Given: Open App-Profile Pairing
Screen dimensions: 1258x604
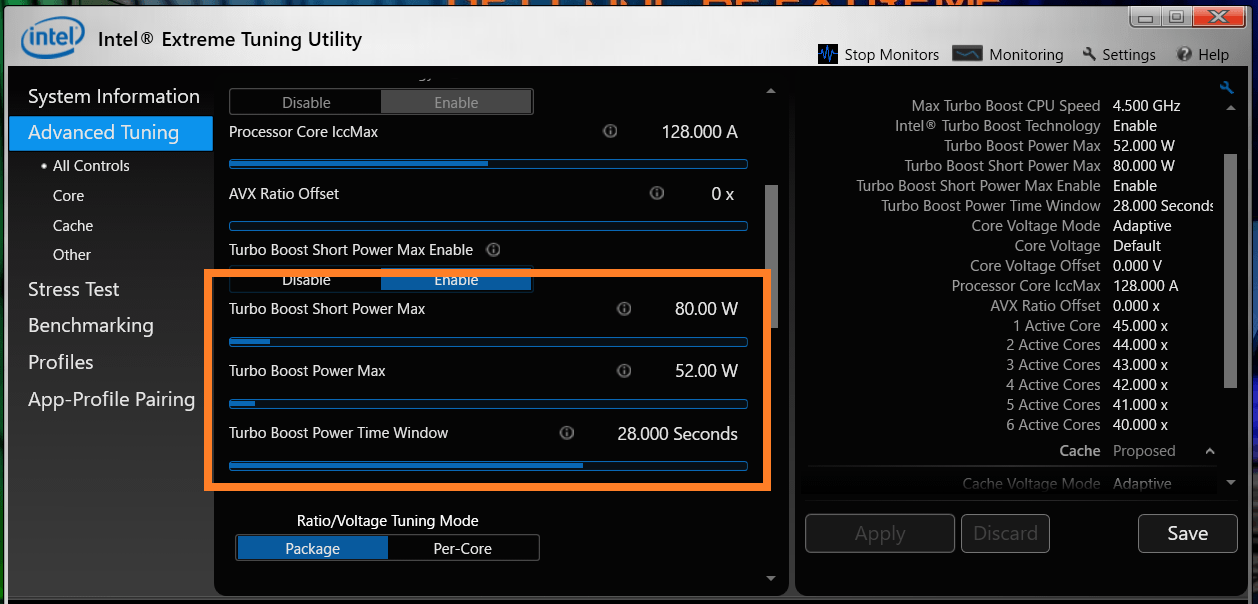Looking at the screenshot, I should click(x=112, y=399).
